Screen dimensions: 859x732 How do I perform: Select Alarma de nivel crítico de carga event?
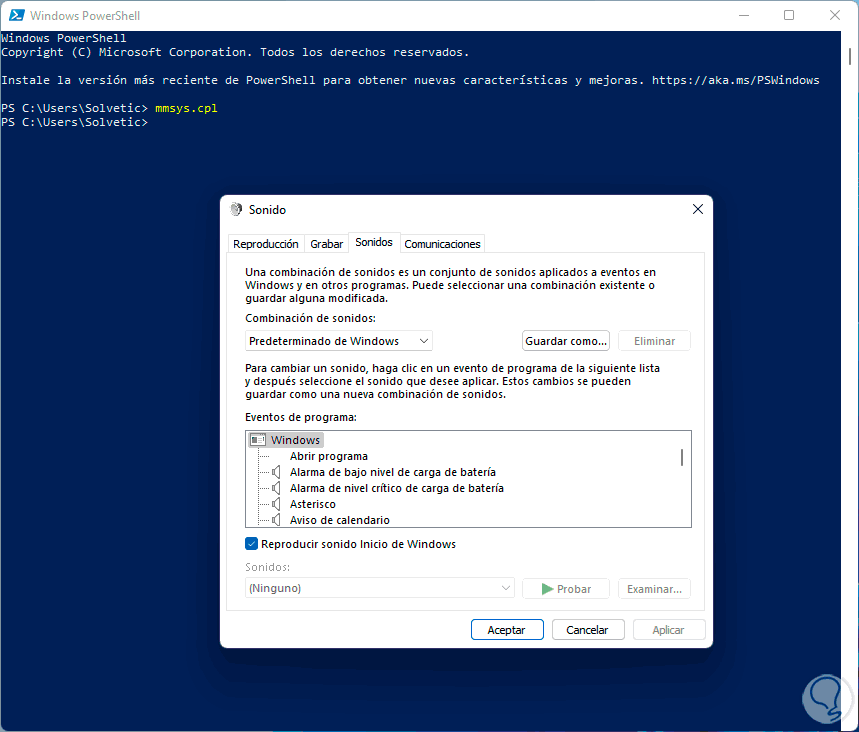[397, 488]
